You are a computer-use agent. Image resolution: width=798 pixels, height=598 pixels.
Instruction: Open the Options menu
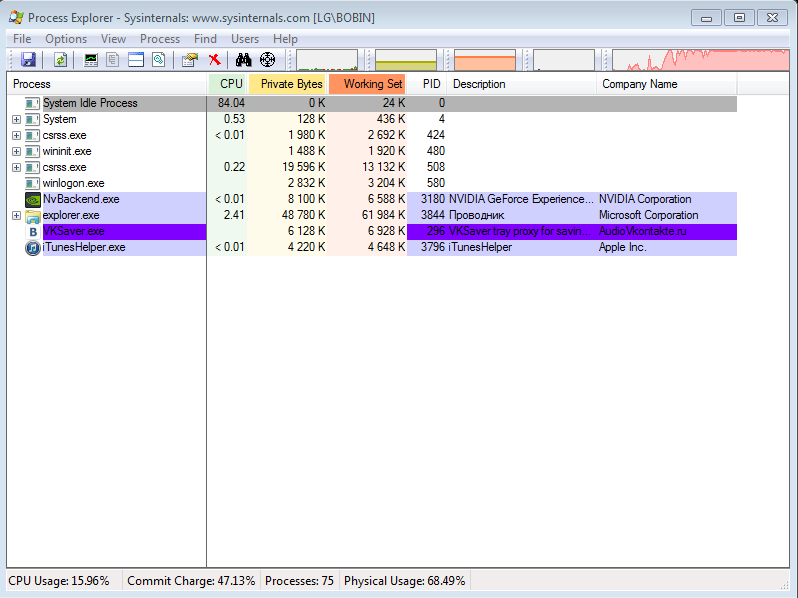coord(66,39)
